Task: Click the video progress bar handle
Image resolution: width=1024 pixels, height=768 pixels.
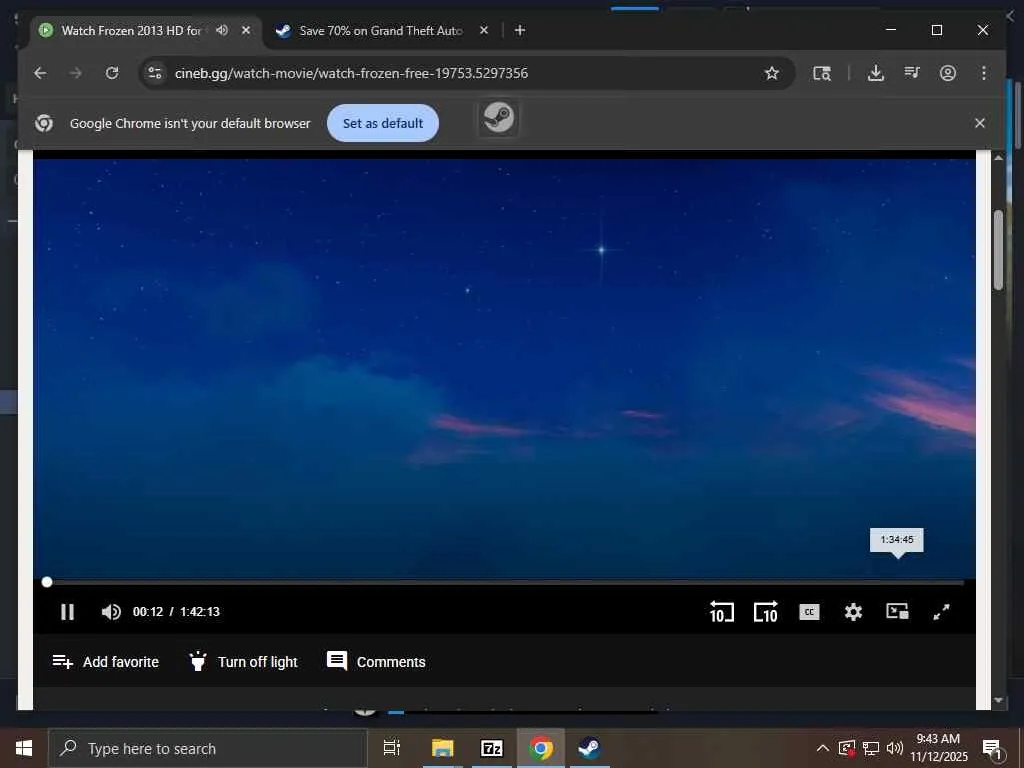Action: 47,582
